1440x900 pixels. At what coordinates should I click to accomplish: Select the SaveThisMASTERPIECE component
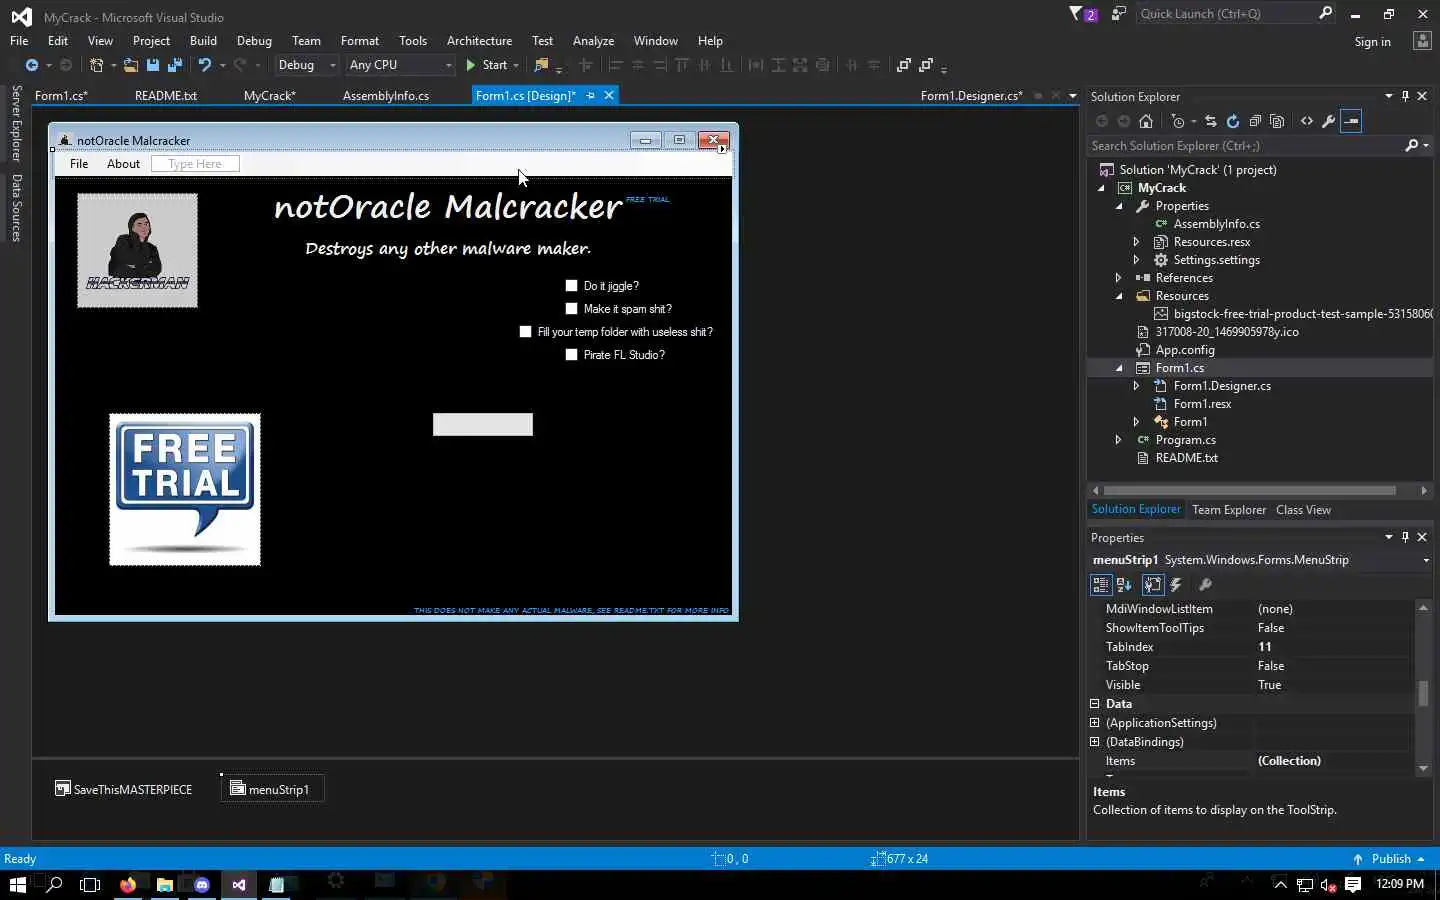pyautogui.click(x=123, y=789)
